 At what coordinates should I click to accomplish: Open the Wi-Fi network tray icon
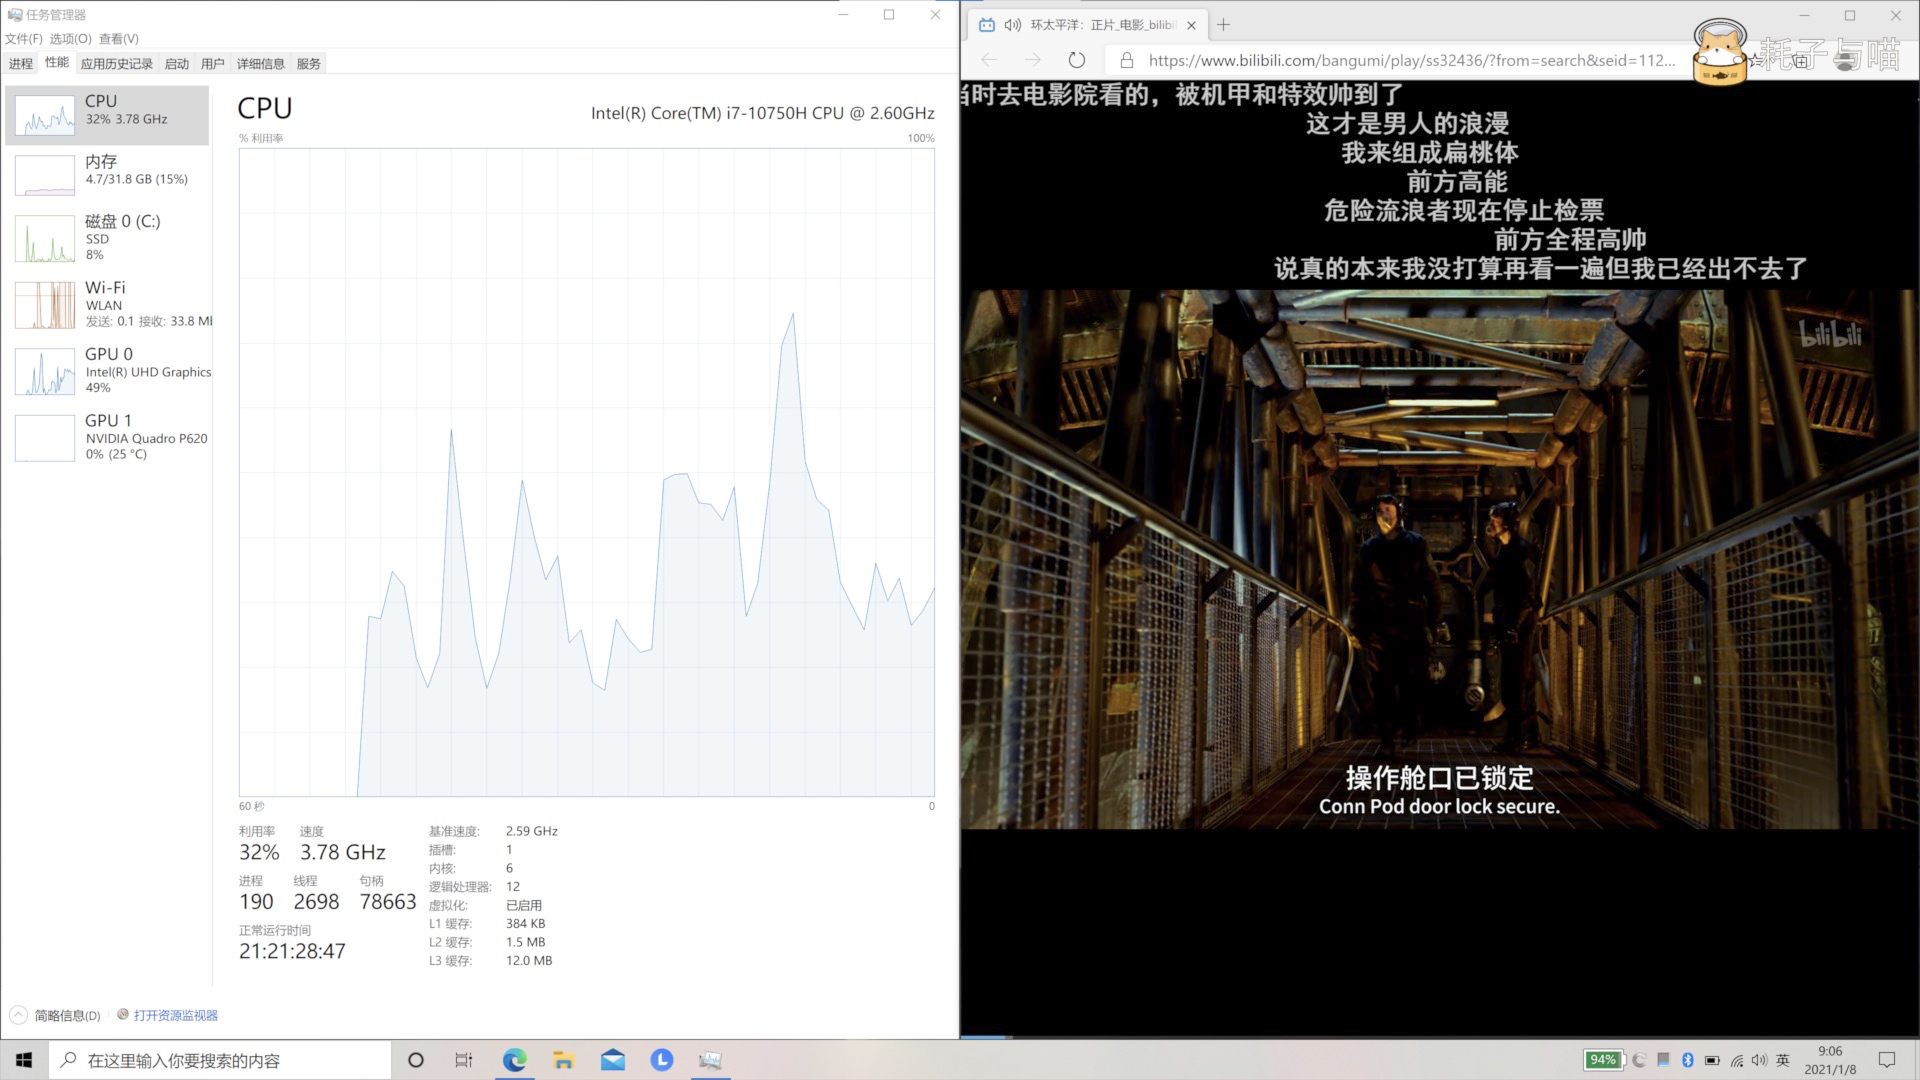tap(1736, 1060)
